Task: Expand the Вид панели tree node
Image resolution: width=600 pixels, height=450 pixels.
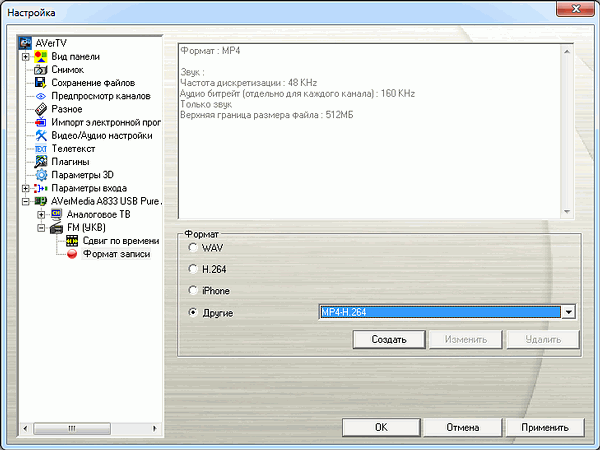Action: (26, 57)
